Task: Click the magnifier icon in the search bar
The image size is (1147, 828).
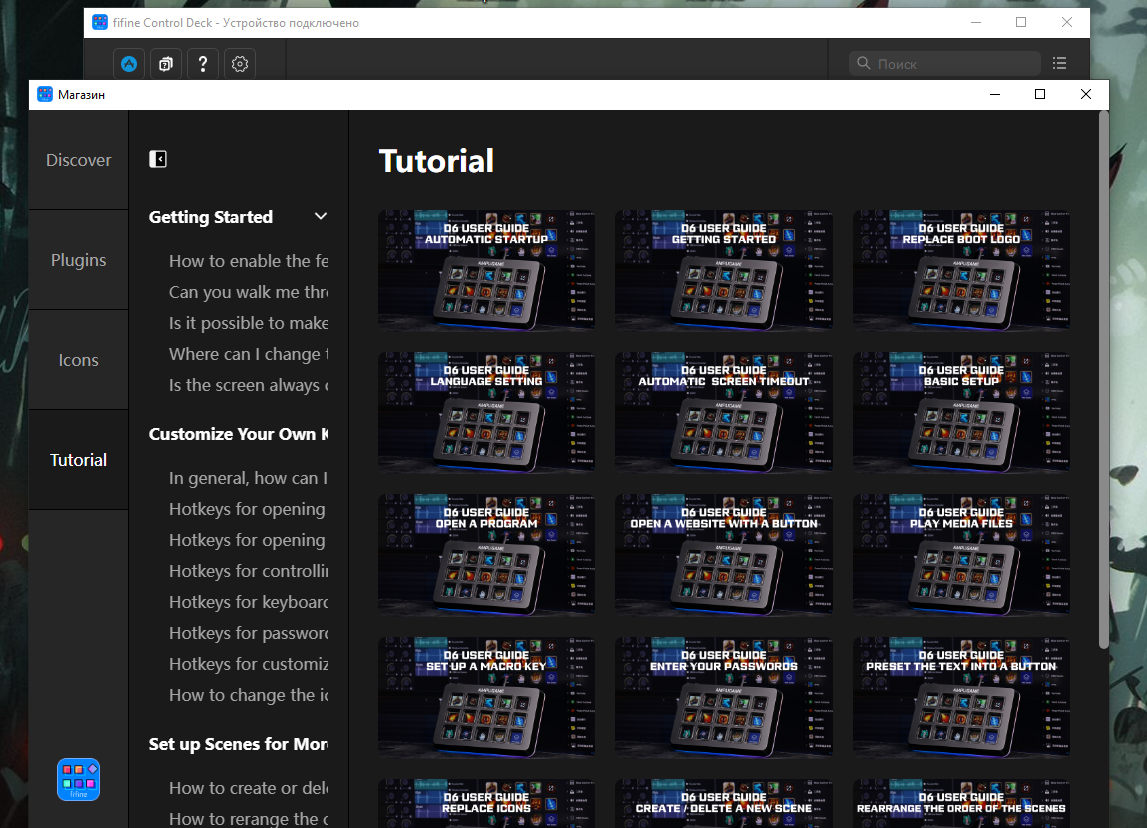Action: click(863, 62)
